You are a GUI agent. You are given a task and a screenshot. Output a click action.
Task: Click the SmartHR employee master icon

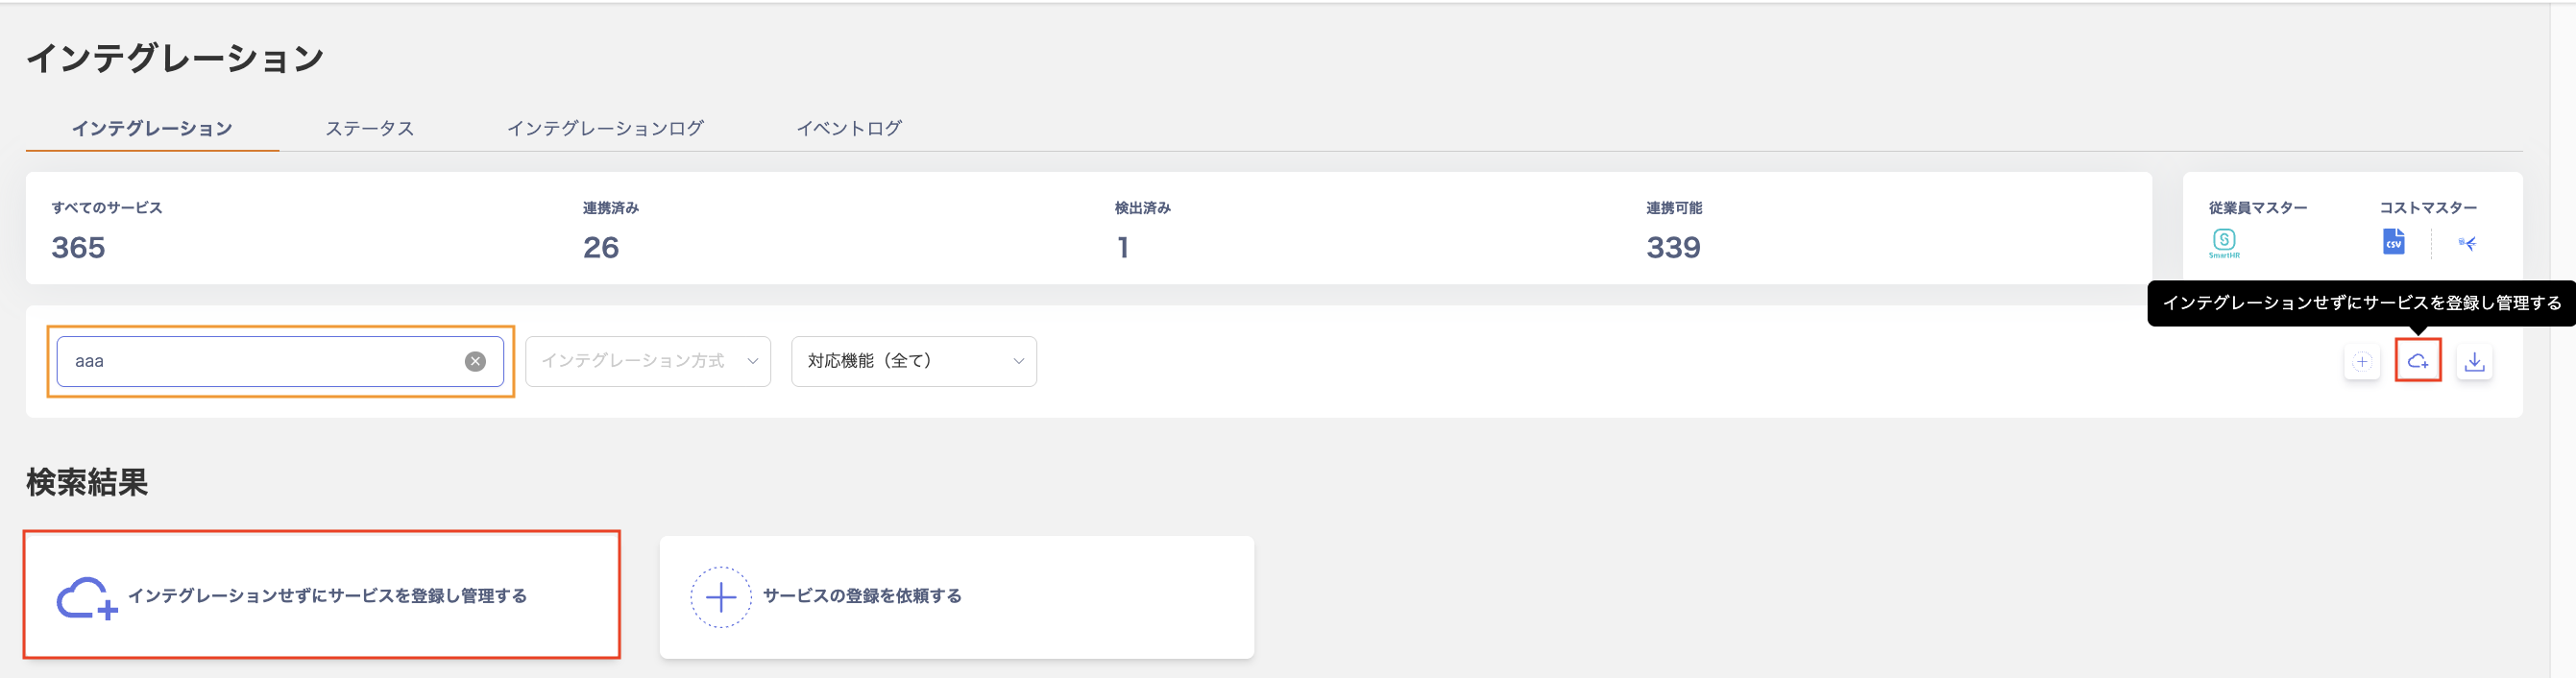[x=2224, y=241]
